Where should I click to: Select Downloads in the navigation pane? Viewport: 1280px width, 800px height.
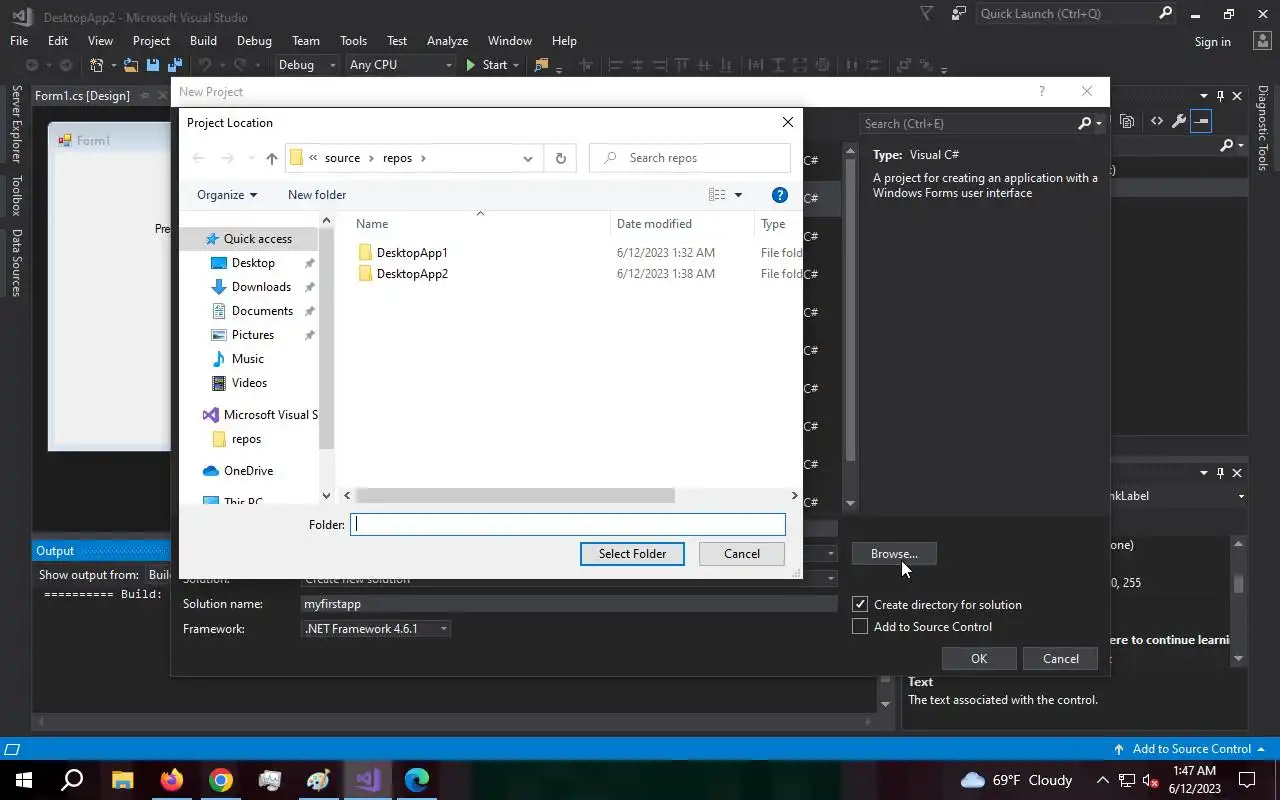click(x=260, y=287)
